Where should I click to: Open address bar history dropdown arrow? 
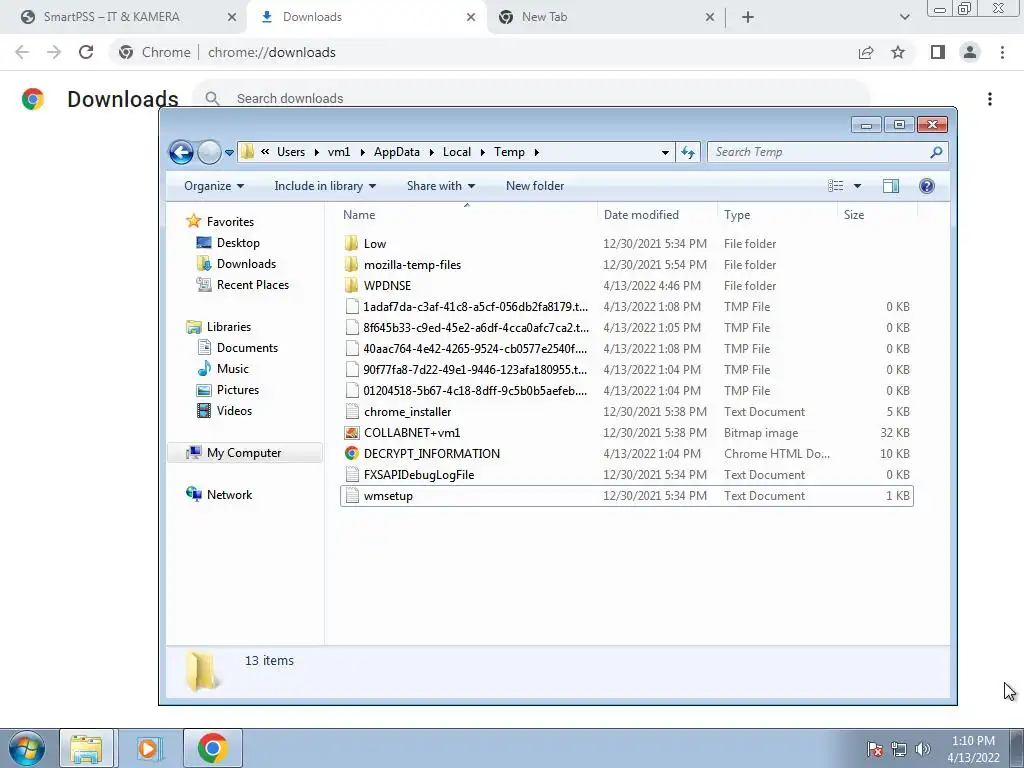click(x=665, y=152)
